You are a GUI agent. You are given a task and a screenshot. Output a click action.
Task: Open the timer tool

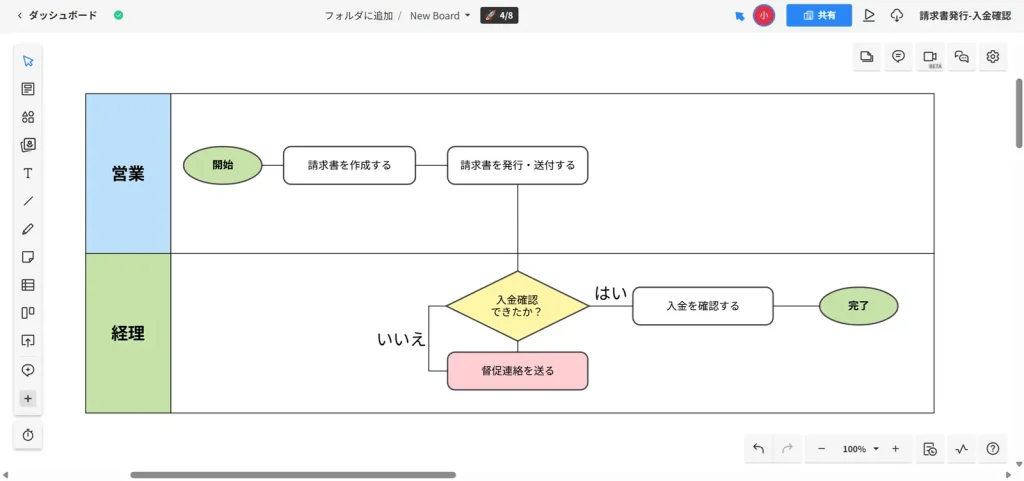click(x=28, y=435)
